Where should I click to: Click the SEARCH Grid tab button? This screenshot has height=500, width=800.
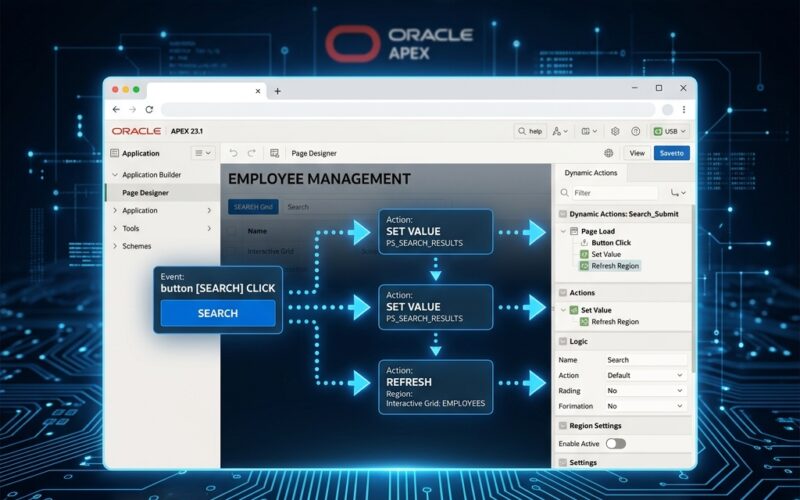click(x=253, y=207)
